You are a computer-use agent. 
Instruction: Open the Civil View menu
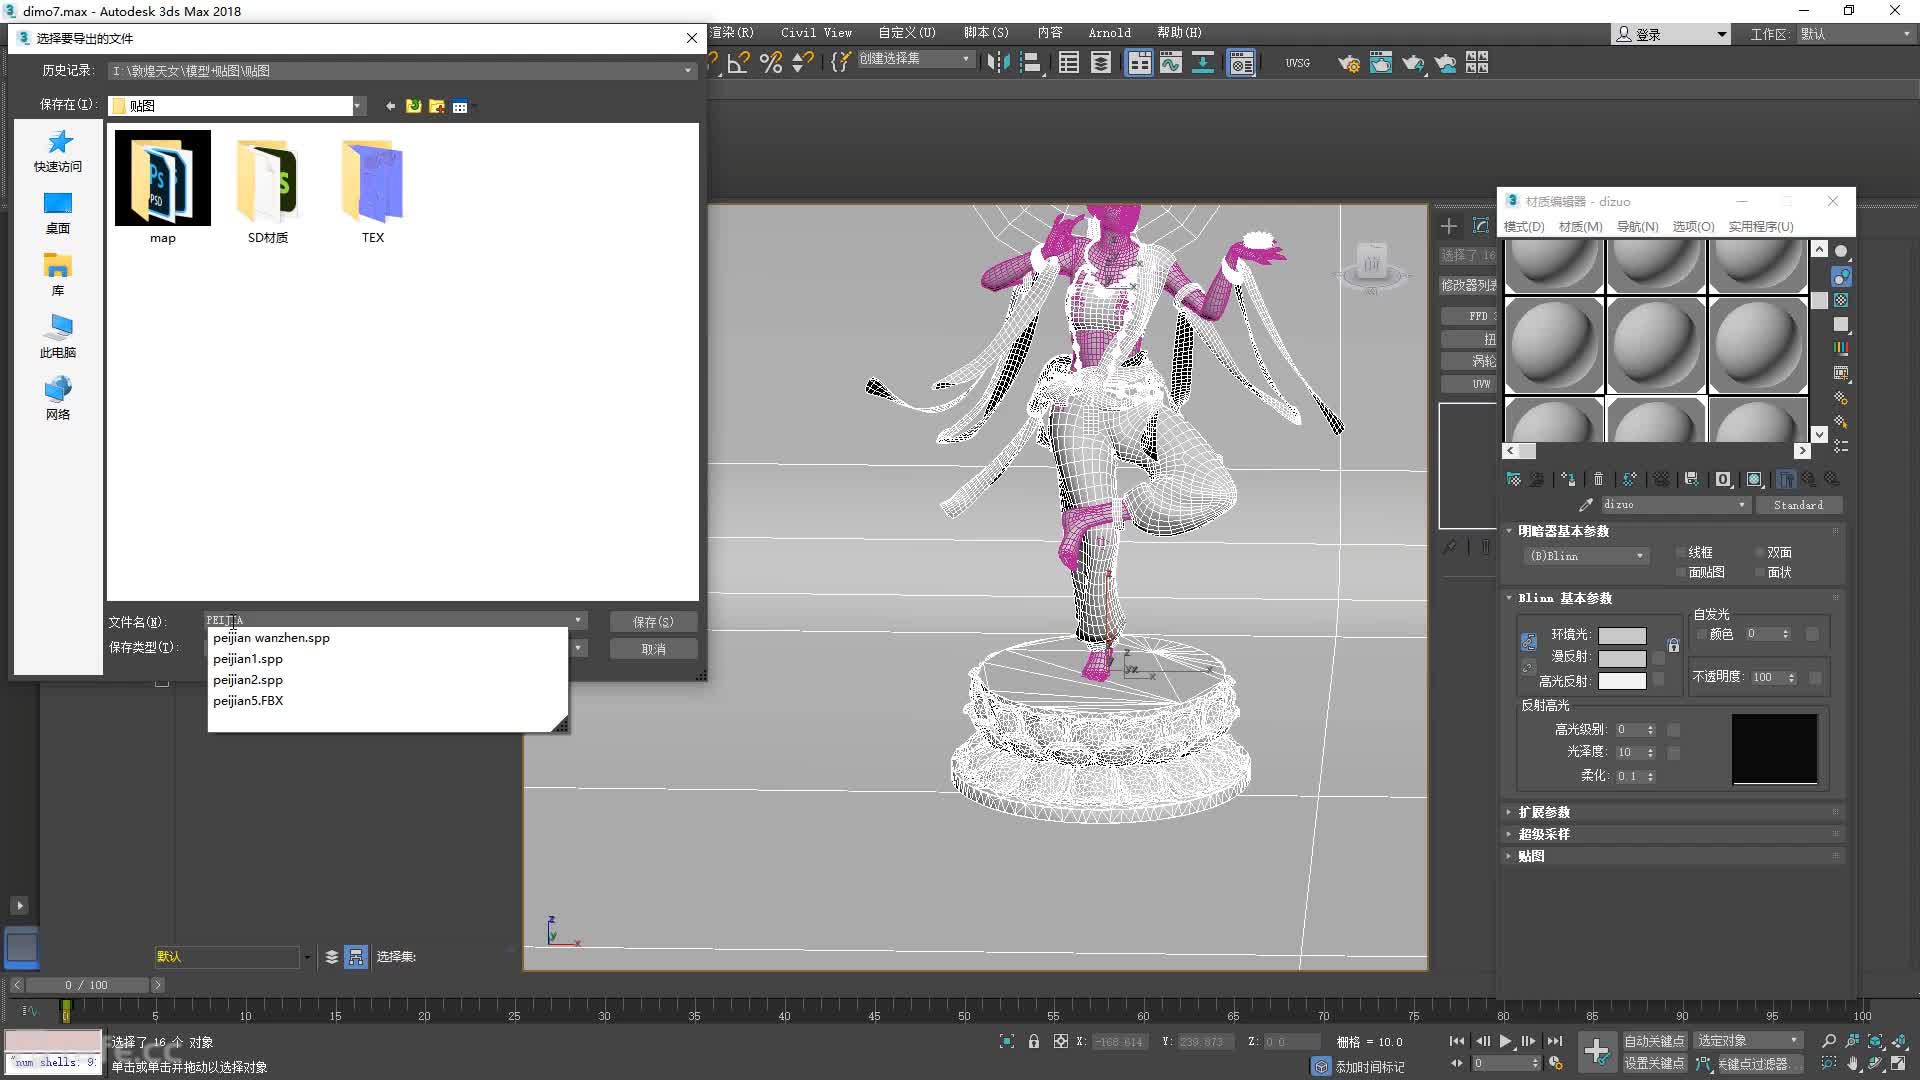(x=816, y=33)
